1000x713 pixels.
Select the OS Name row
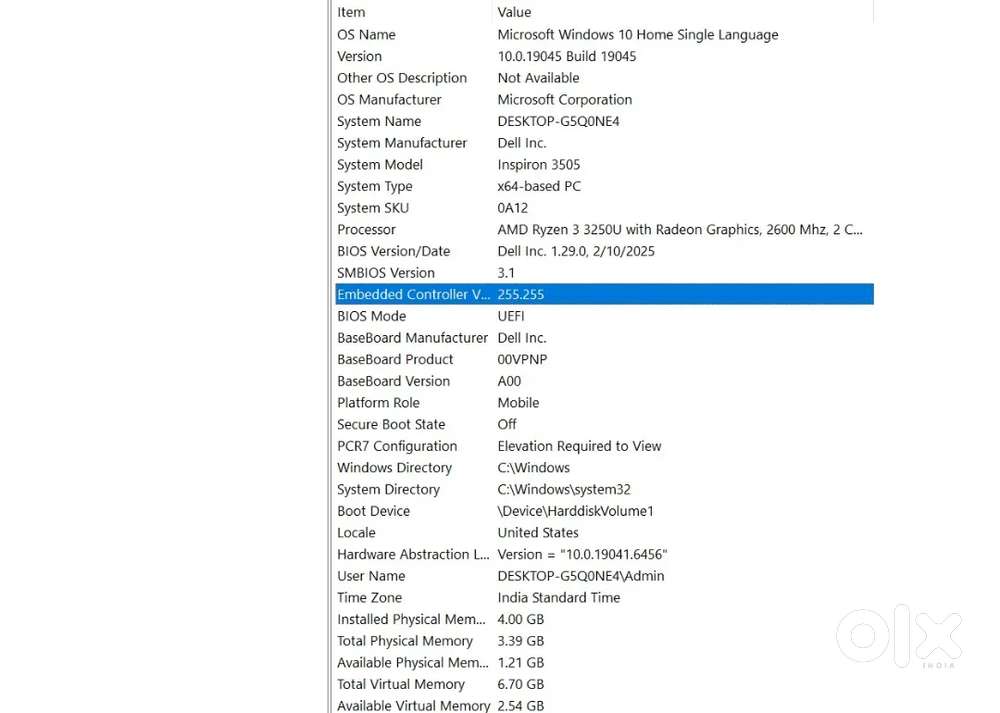click(605, 34)
